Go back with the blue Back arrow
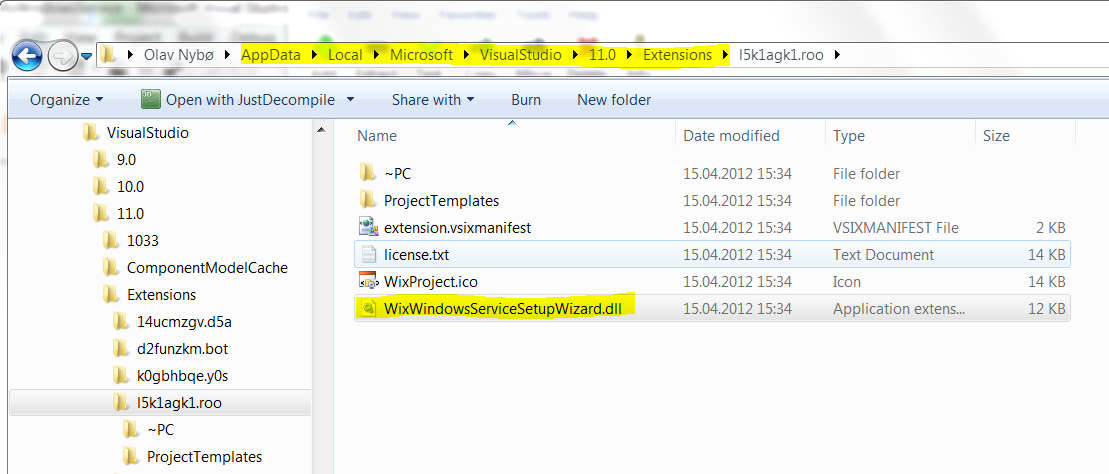The height and width of the screenshot is (474, 1109). click(28, 55)
